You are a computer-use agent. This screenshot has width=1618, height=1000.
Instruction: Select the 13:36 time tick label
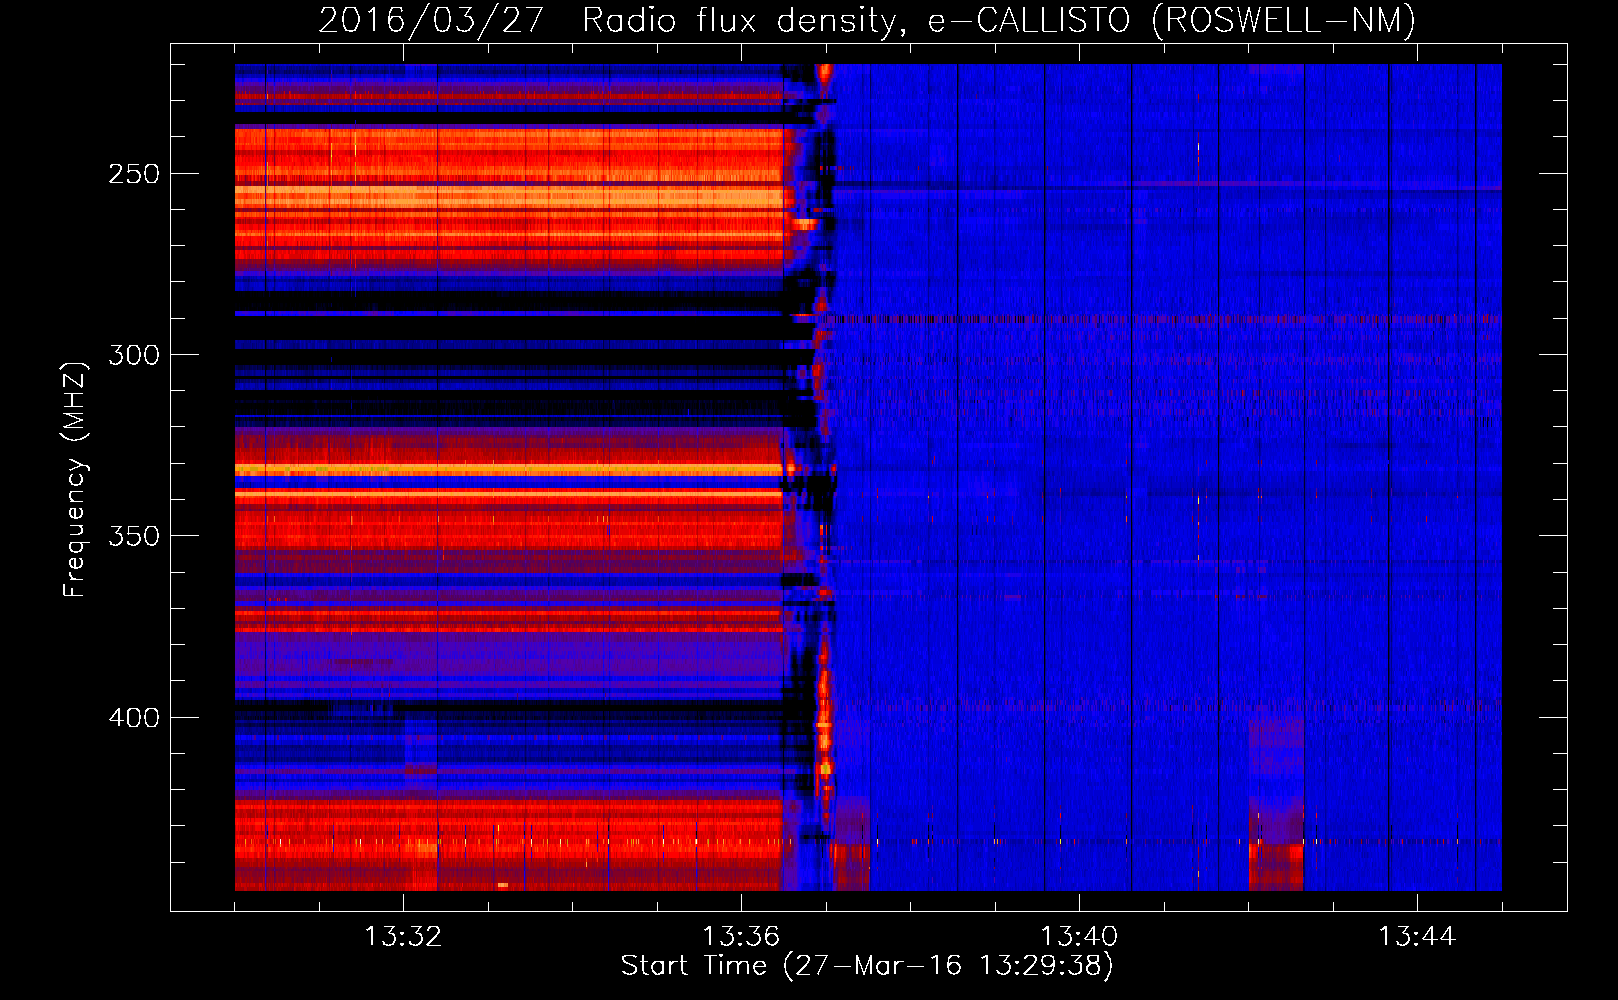(741, 937)
